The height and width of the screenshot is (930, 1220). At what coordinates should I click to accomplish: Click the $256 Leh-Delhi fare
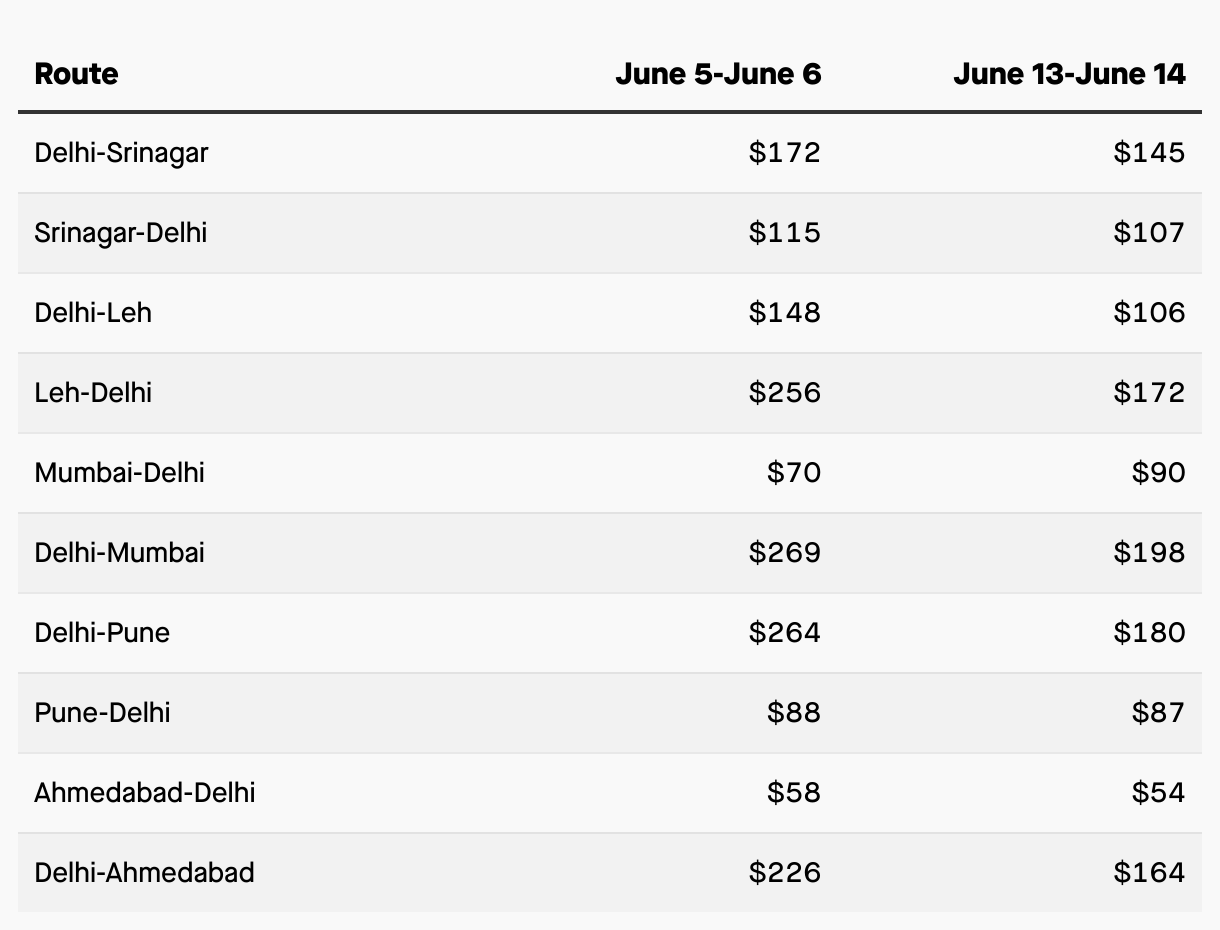pos(784,393)
